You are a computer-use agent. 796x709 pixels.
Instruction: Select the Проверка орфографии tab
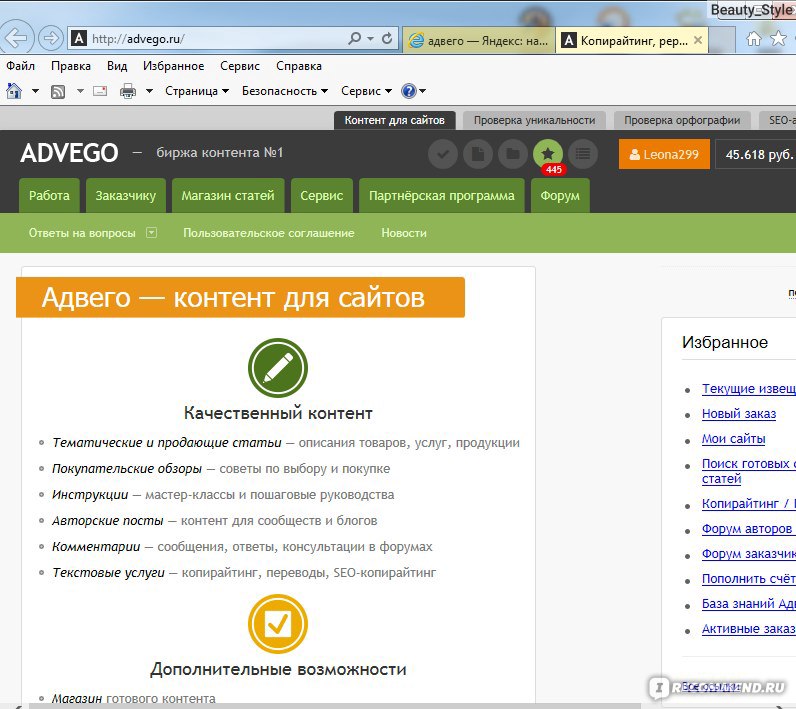point(682,120)
